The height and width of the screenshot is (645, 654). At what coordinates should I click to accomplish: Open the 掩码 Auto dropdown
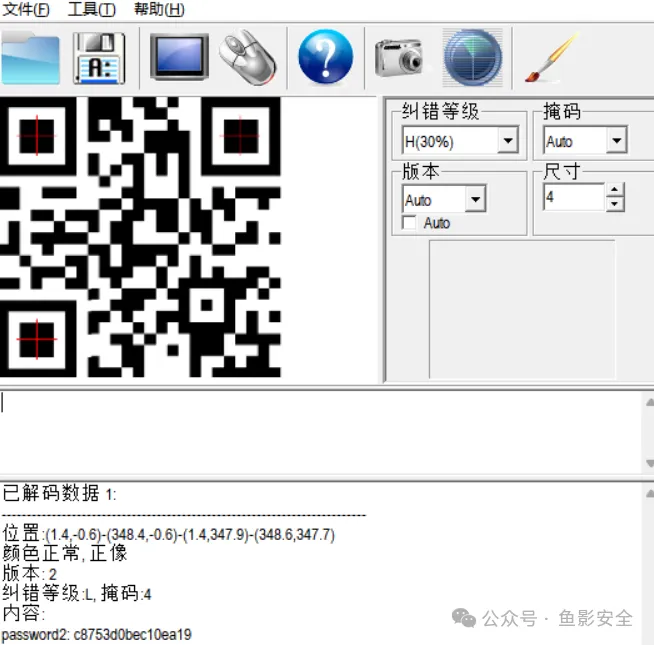pos(616,141)
